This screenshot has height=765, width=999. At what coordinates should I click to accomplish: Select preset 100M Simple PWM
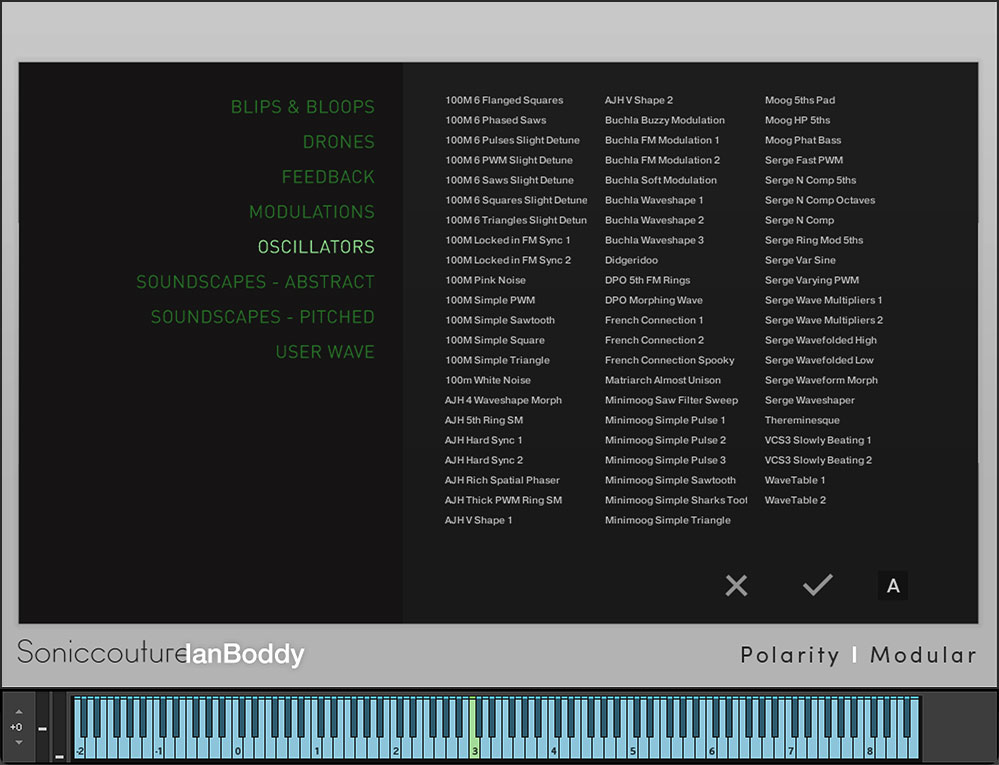490,300
